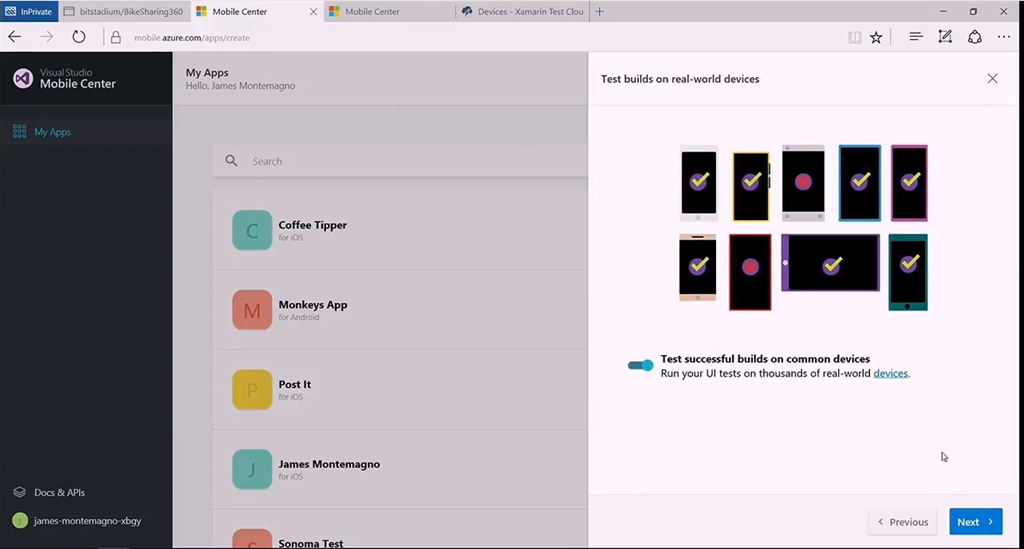Click the browser forward arrow
This screenshot has width=1024, height=549.
46,37
